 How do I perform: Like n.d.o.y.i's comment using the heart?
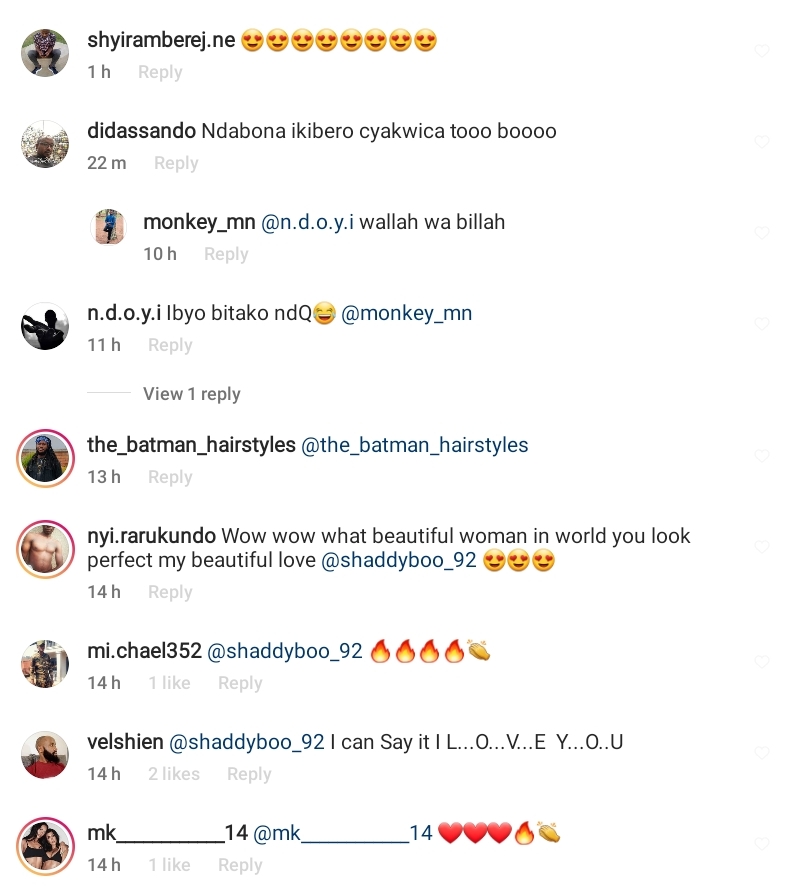point(762,324)
